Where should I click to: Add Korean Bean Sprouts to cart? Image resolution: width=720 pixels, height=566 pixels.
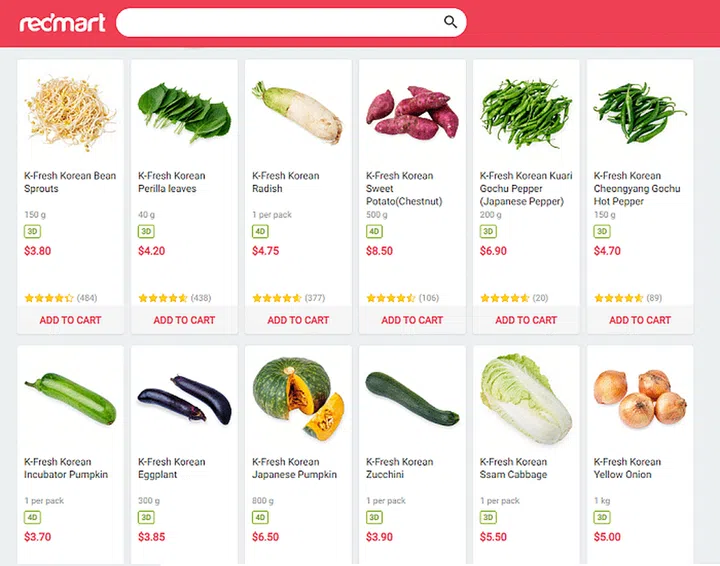pyautogui.click(x=70, y=320)
